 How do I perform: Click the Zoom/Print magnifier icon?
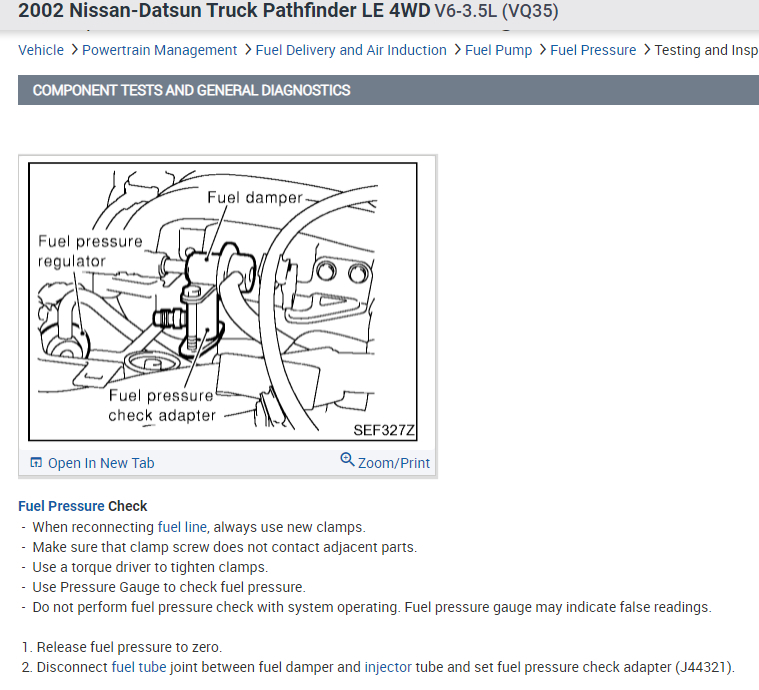(x=347, y=459)
